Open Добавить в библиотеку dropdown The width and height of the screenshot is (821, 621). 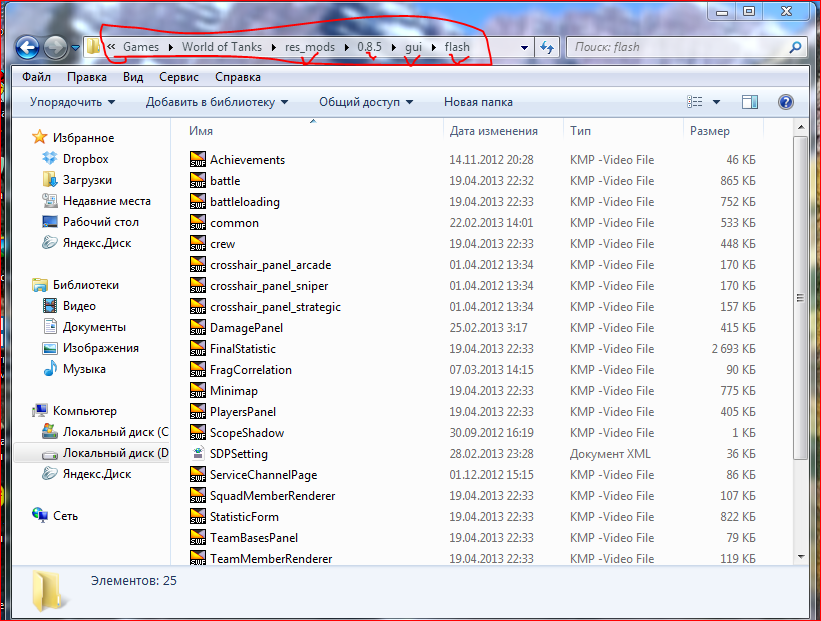[217, 102]
